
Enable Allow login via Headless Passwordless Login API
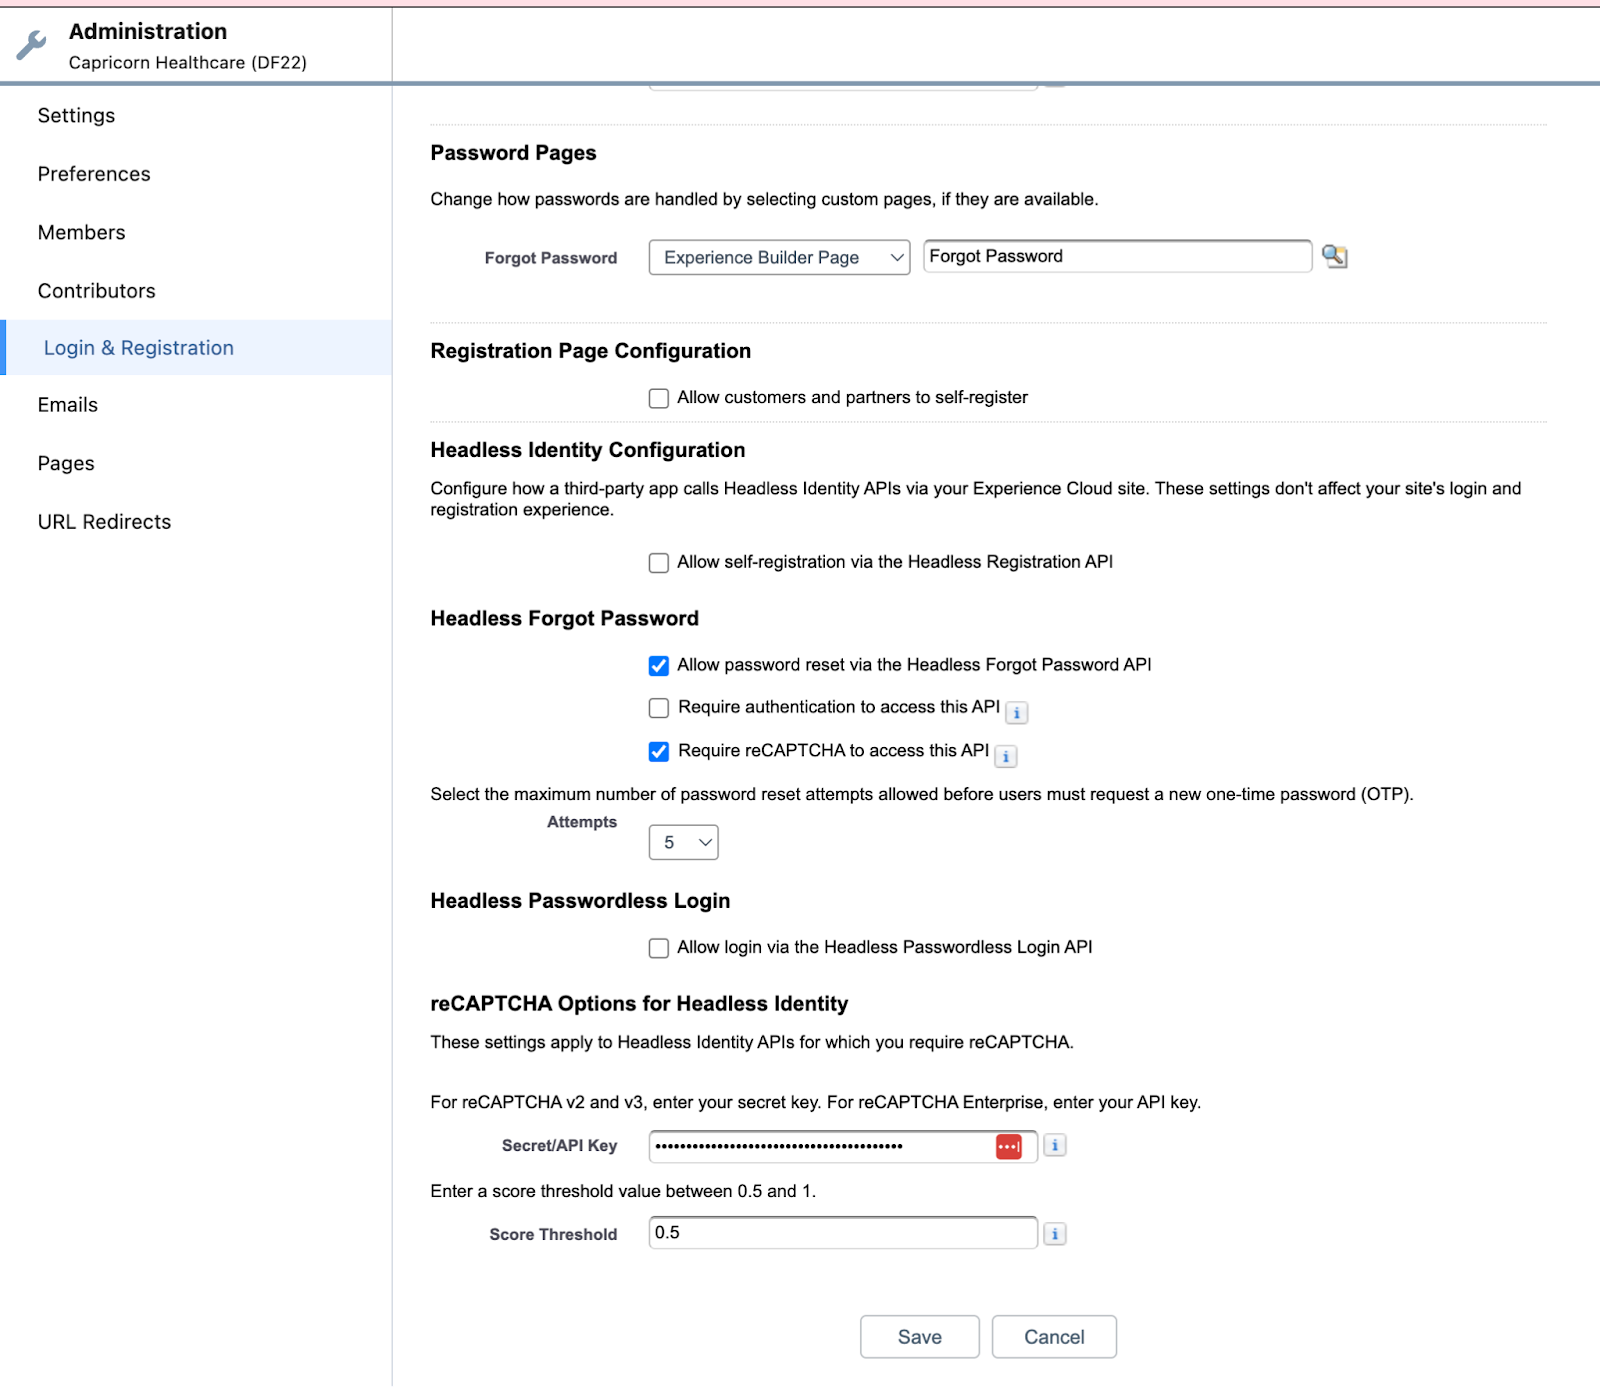click(659, 947)
